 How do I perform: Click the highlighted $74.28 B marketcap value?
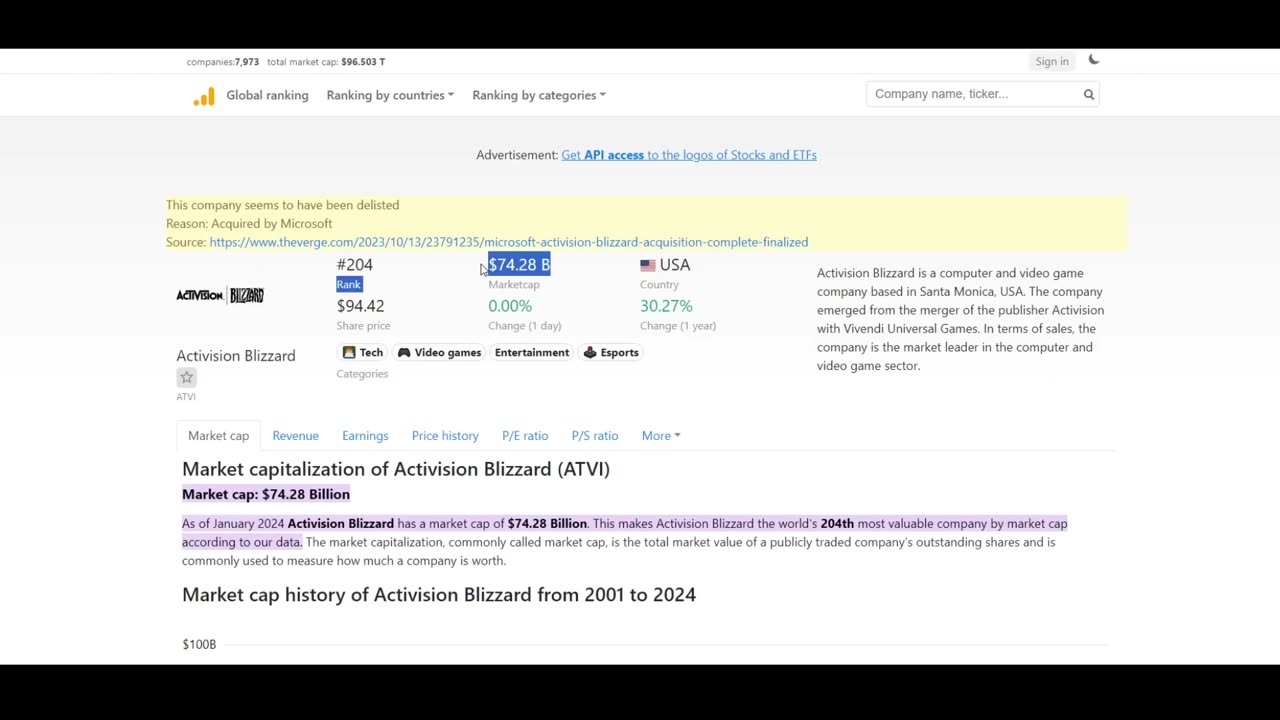tap(519, 265)
